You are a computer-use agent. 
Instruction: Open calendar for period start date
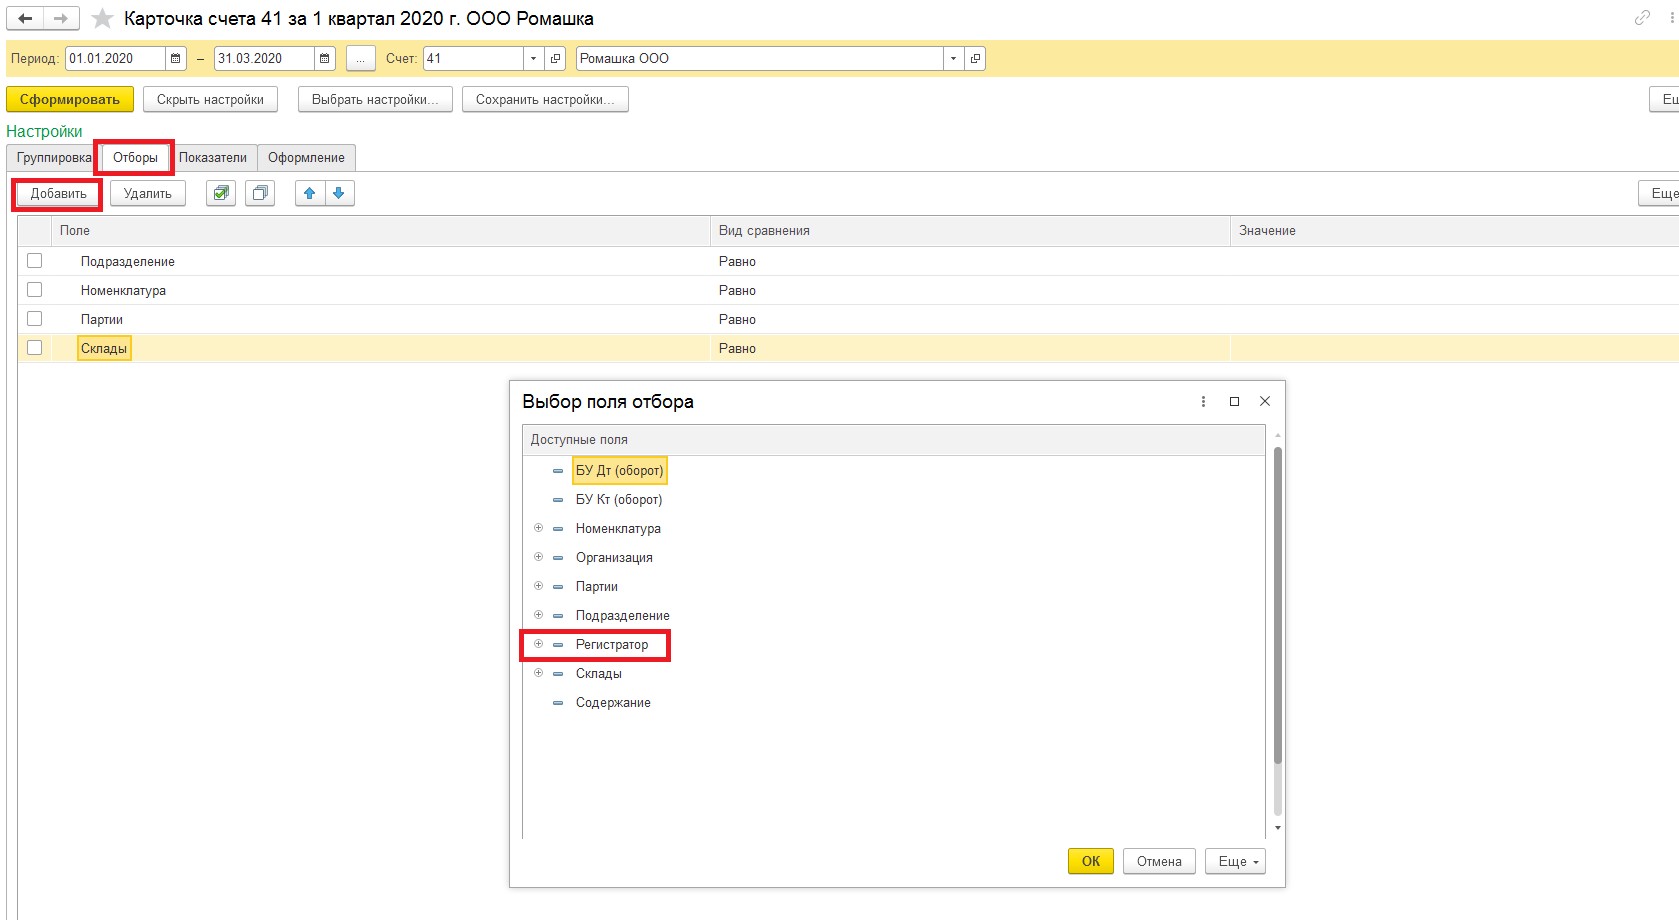point(175,58)
